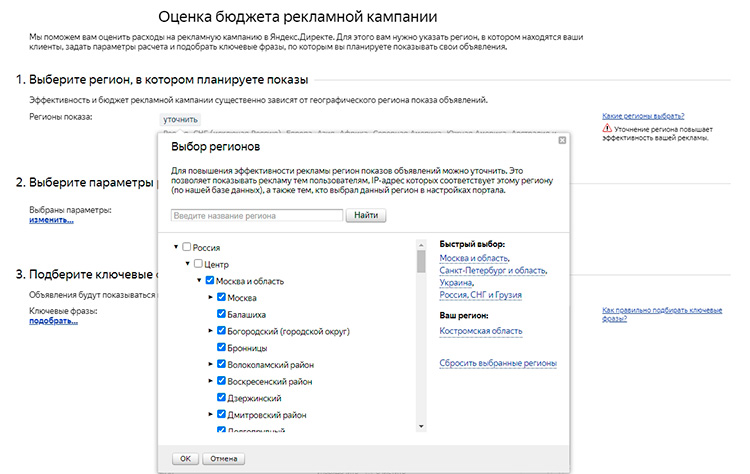The height and width of the screenshot is (474, 750).
Task: Collapse the Москва и область node
Action: [199, 281]
